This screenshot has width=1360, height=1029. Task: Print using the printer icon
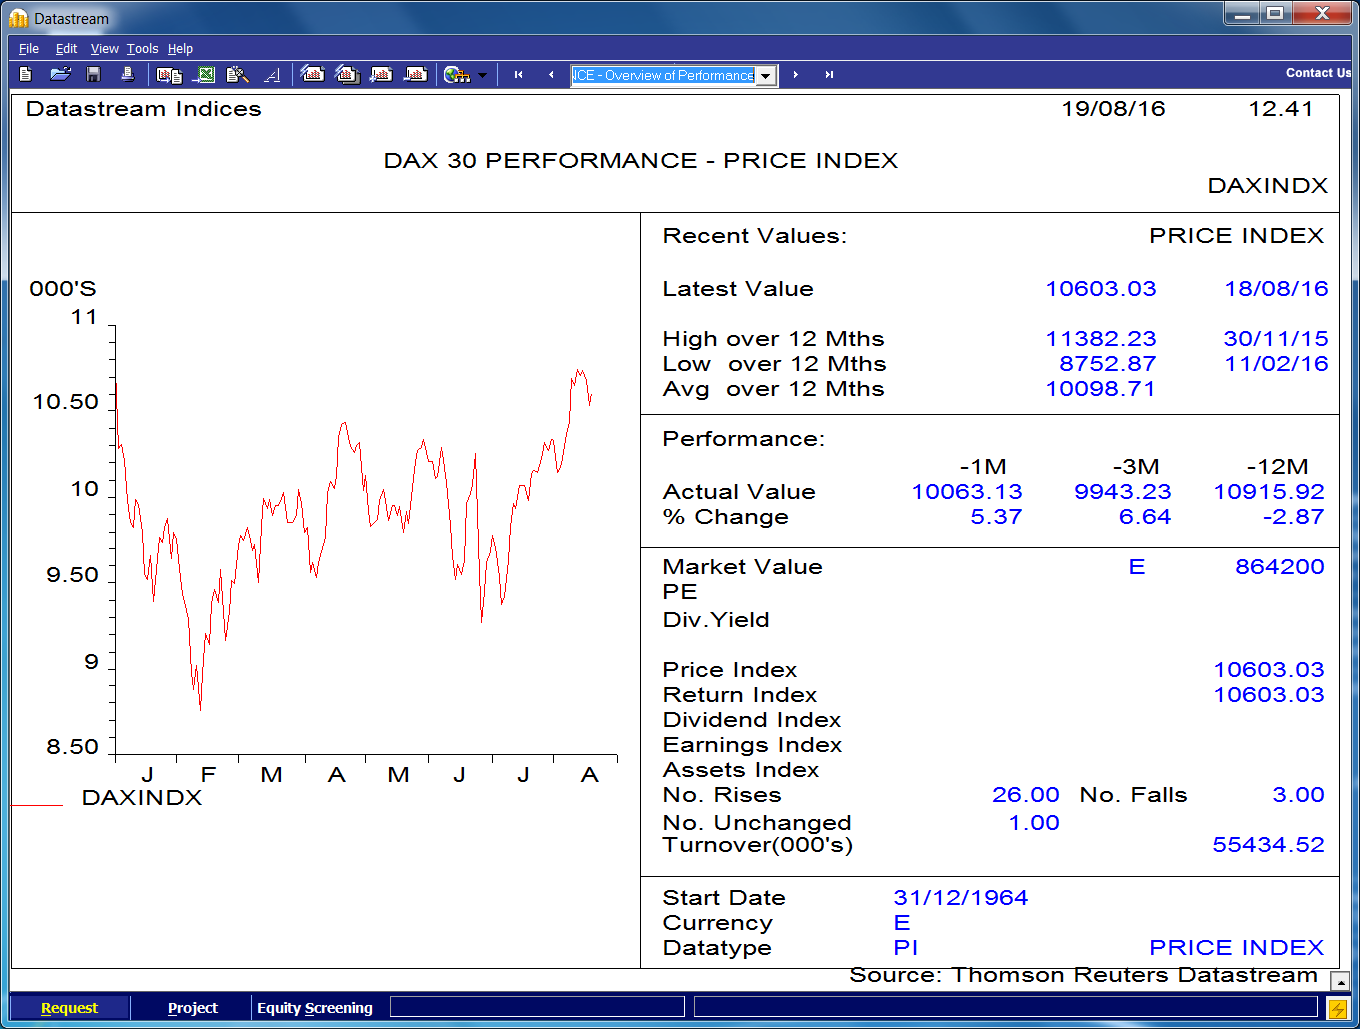tap(127, 74)
